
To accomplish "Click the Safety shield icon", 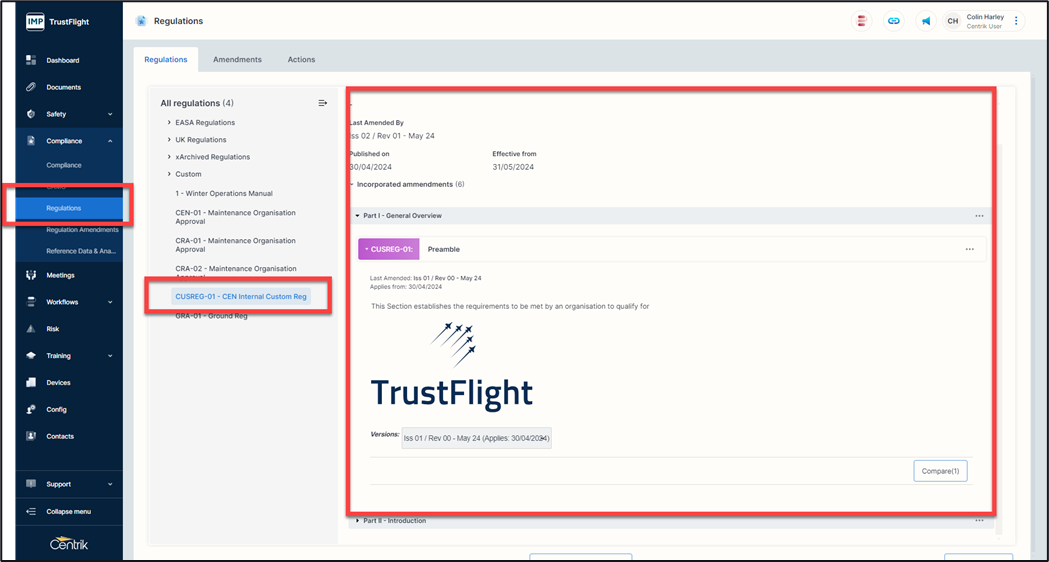I will [x=31, y=114].
